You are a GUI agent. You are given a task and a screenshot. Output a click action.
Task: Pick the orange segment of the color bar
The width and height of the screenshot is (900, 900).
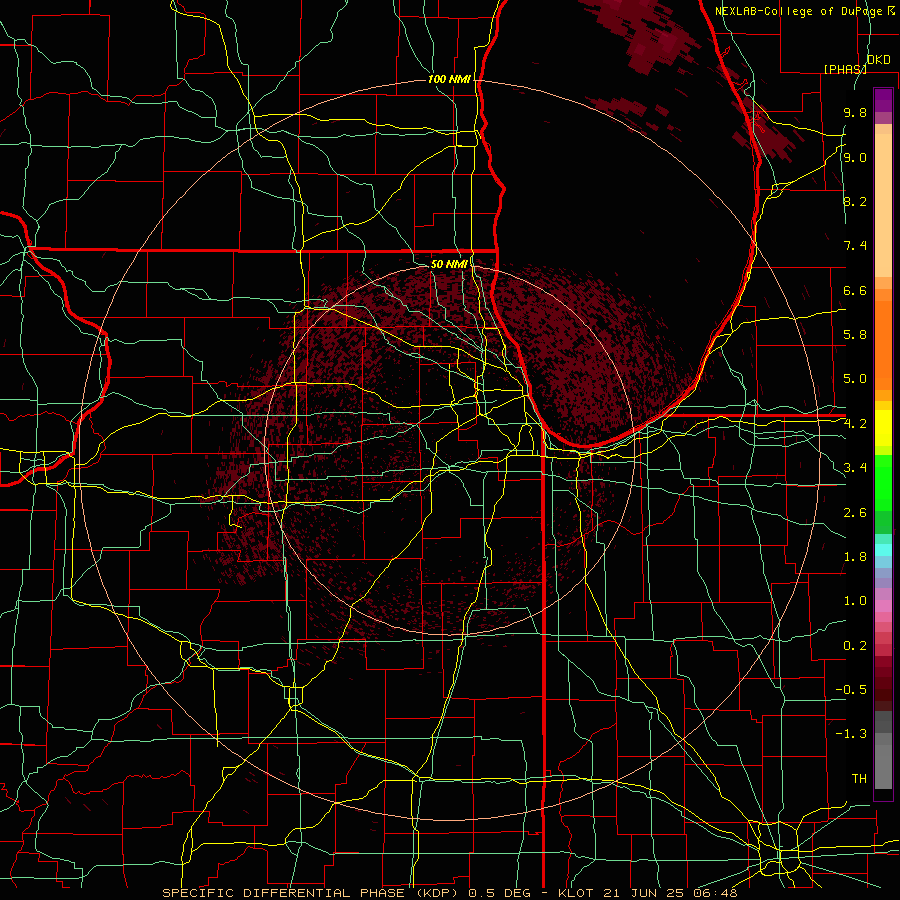[883, 344]
